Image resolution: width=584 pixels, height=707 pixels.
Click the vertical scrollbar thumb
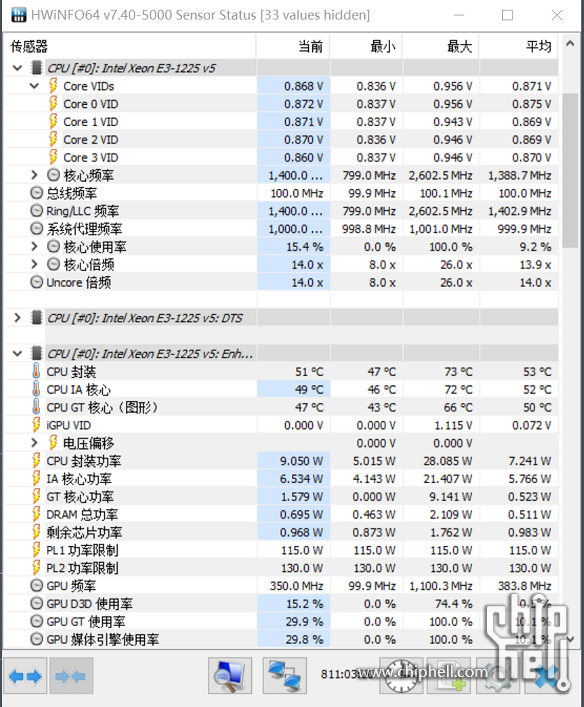570,170
